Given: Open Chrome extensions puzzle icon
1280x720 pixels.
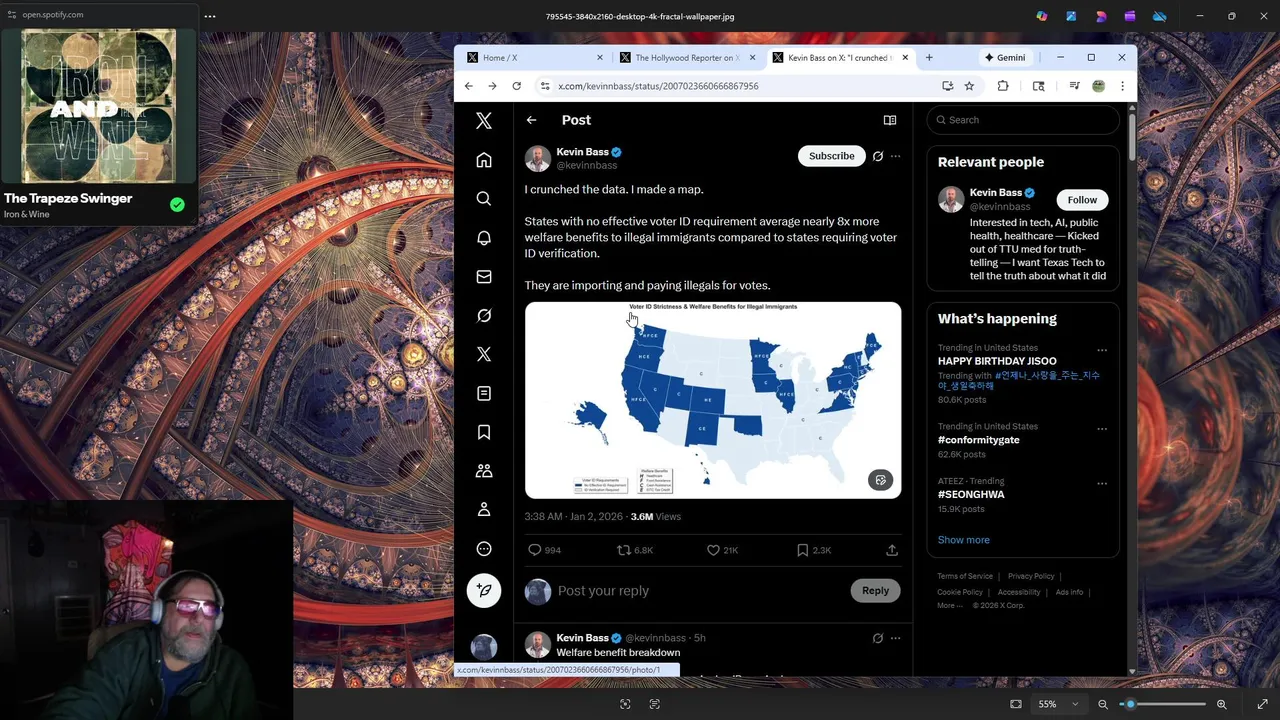Looking at the screenshot, I should point(1003,86).
